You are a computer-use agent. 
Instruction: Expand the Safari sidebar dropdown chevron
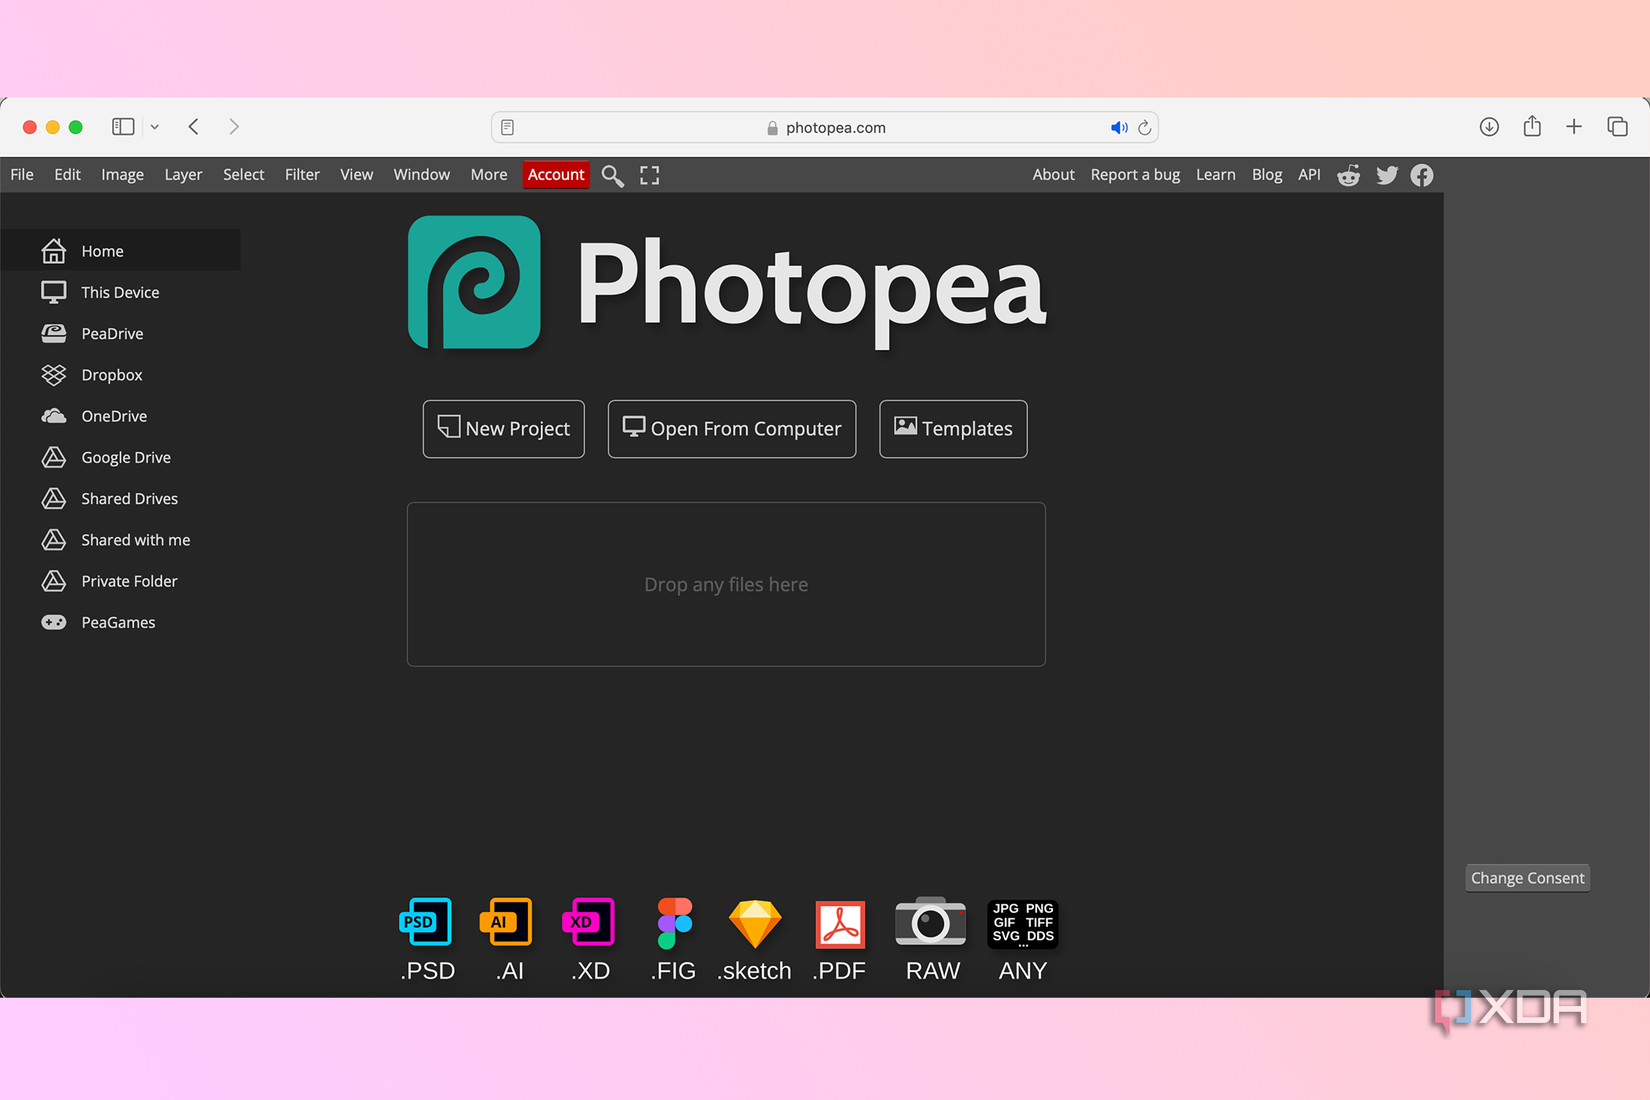tap(155, 127)
